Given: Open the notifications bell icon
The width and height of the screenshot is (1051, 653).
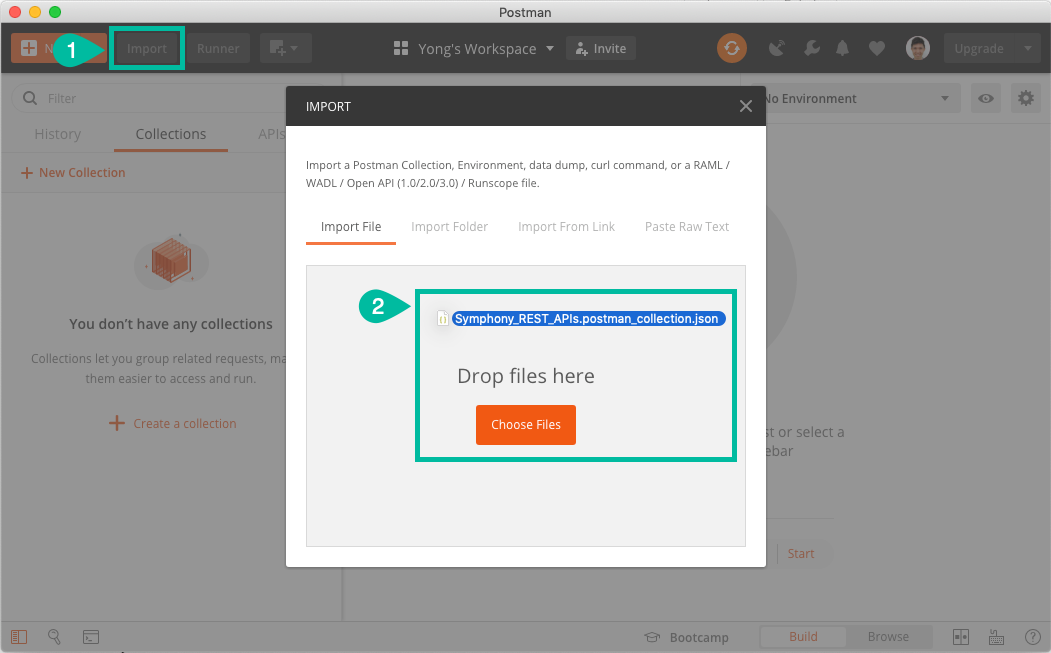Looking at the screenshot, I should click(x=843, y=48).
